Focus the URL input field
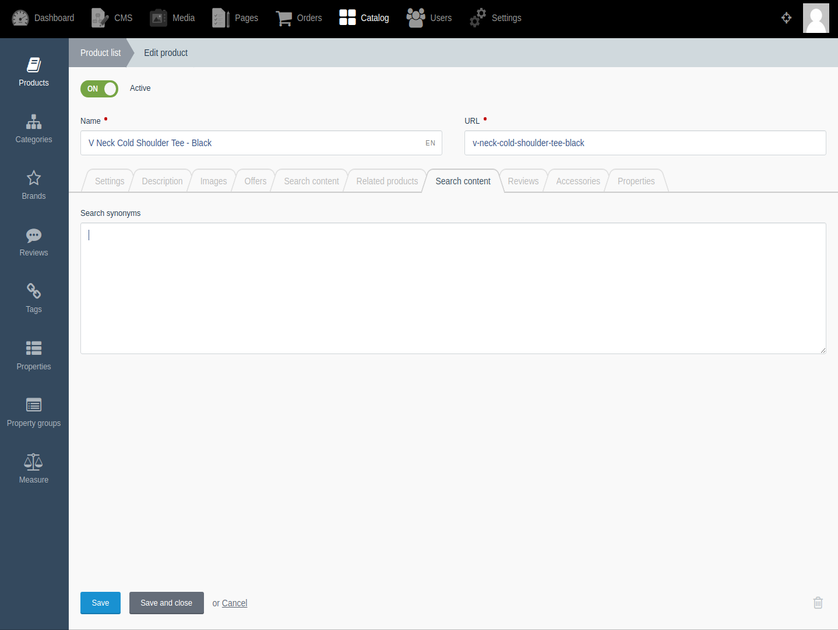 [645, 143]
